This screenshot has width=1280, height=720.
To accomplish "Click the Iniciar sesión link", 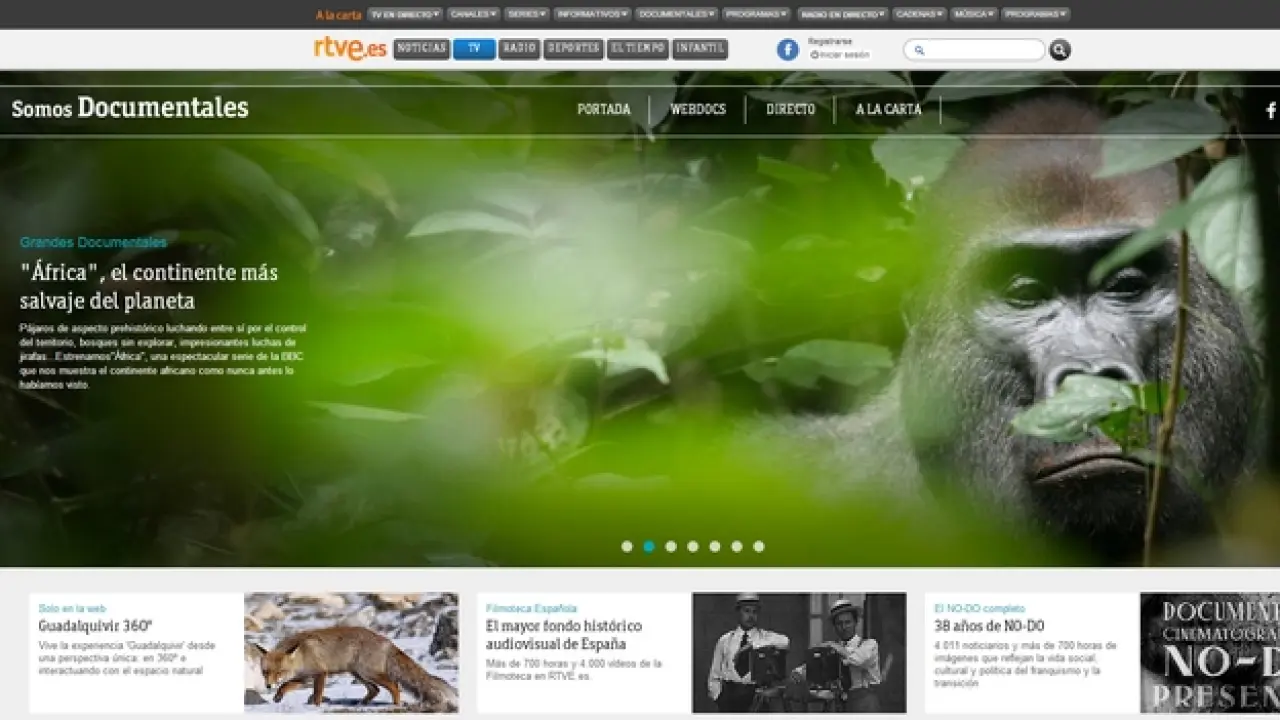I will (841, 55).
